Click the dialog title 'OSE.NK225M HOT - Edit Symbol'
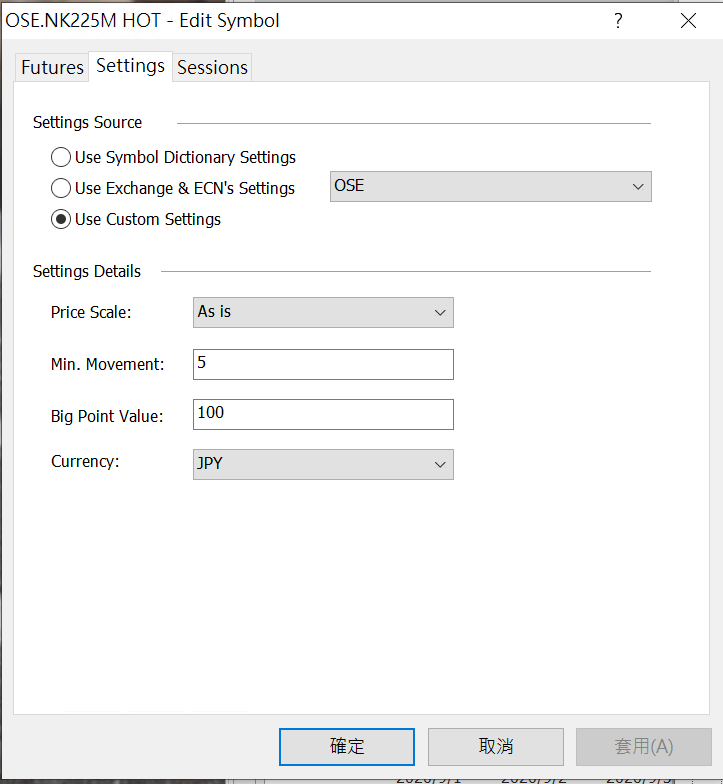 tap(143, 20)
